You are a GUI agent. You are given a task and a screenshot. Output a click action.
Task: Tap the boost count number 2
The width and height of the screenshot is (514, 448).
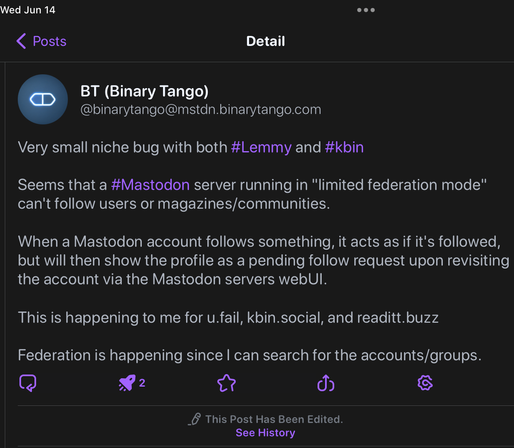click(142, 383)
